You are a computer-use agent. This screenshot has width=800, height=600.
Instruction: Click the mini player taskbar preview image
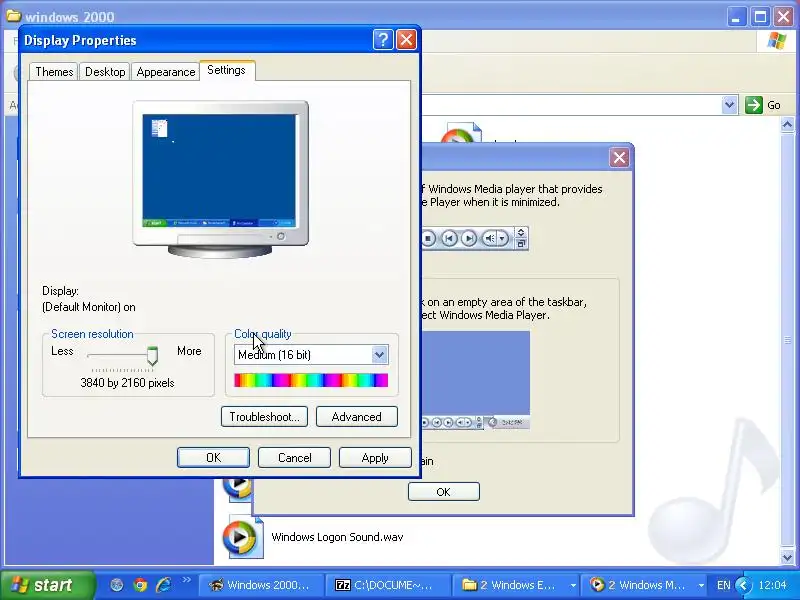pos(476,380)
